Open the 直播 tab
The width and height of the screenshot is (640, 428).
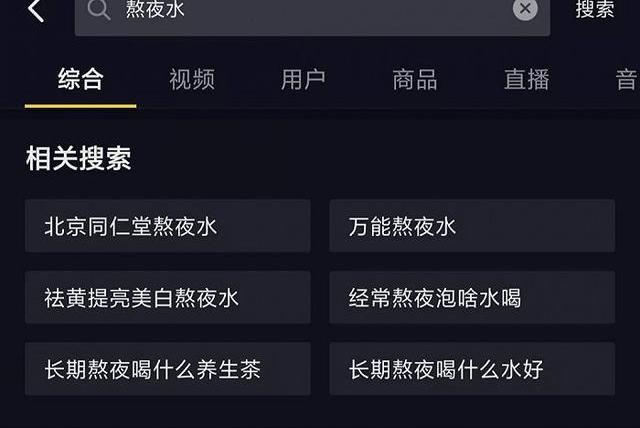(x=526, y=80)
